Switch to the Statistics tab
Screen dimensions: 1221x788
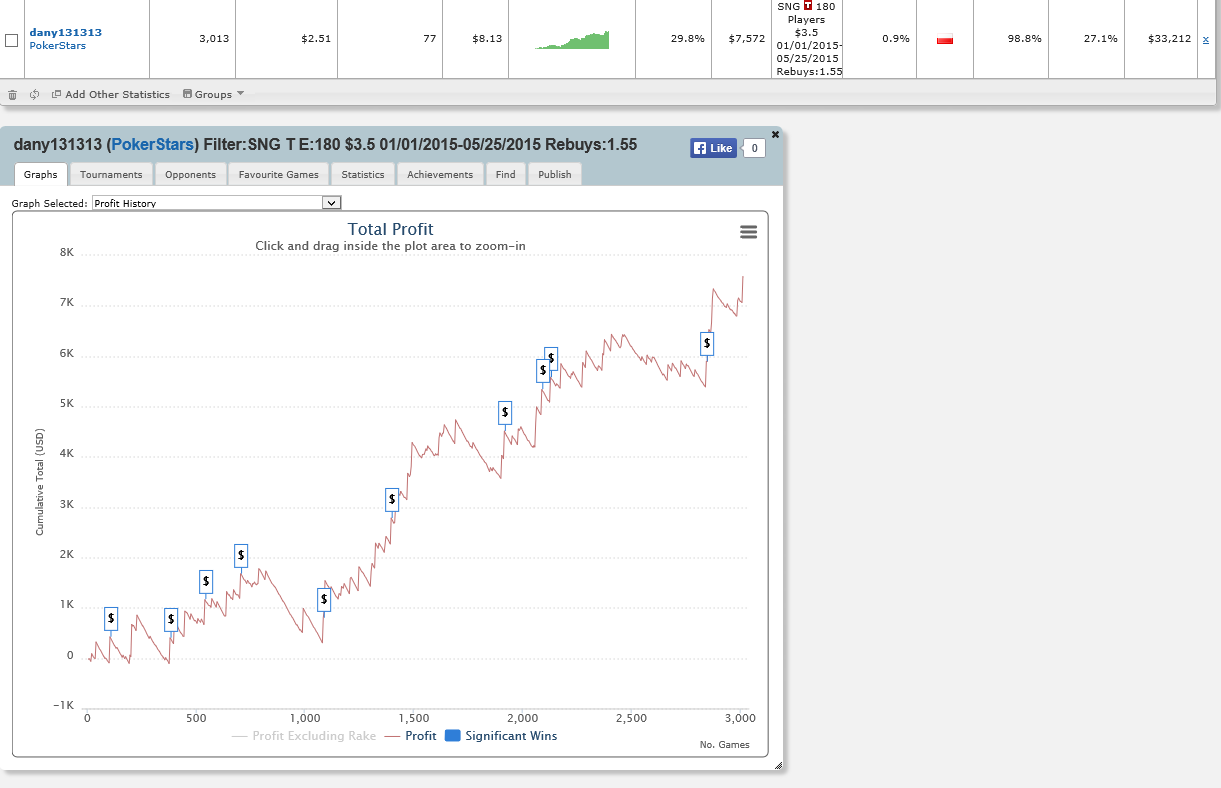pyautogui.click(x=363, y=174)
